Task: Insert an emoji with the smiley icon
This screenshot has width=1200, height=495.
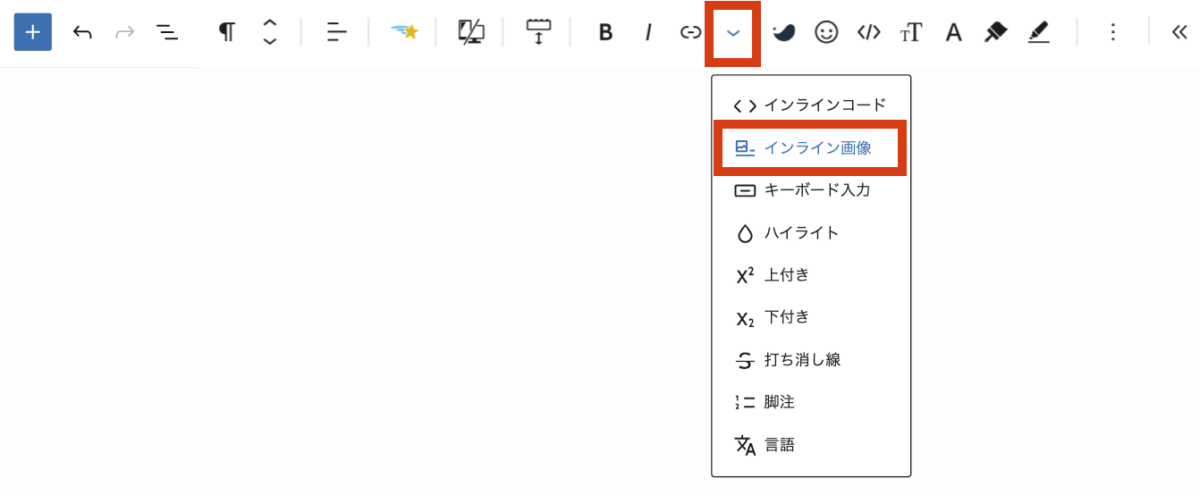Action: tap(826, 33)
